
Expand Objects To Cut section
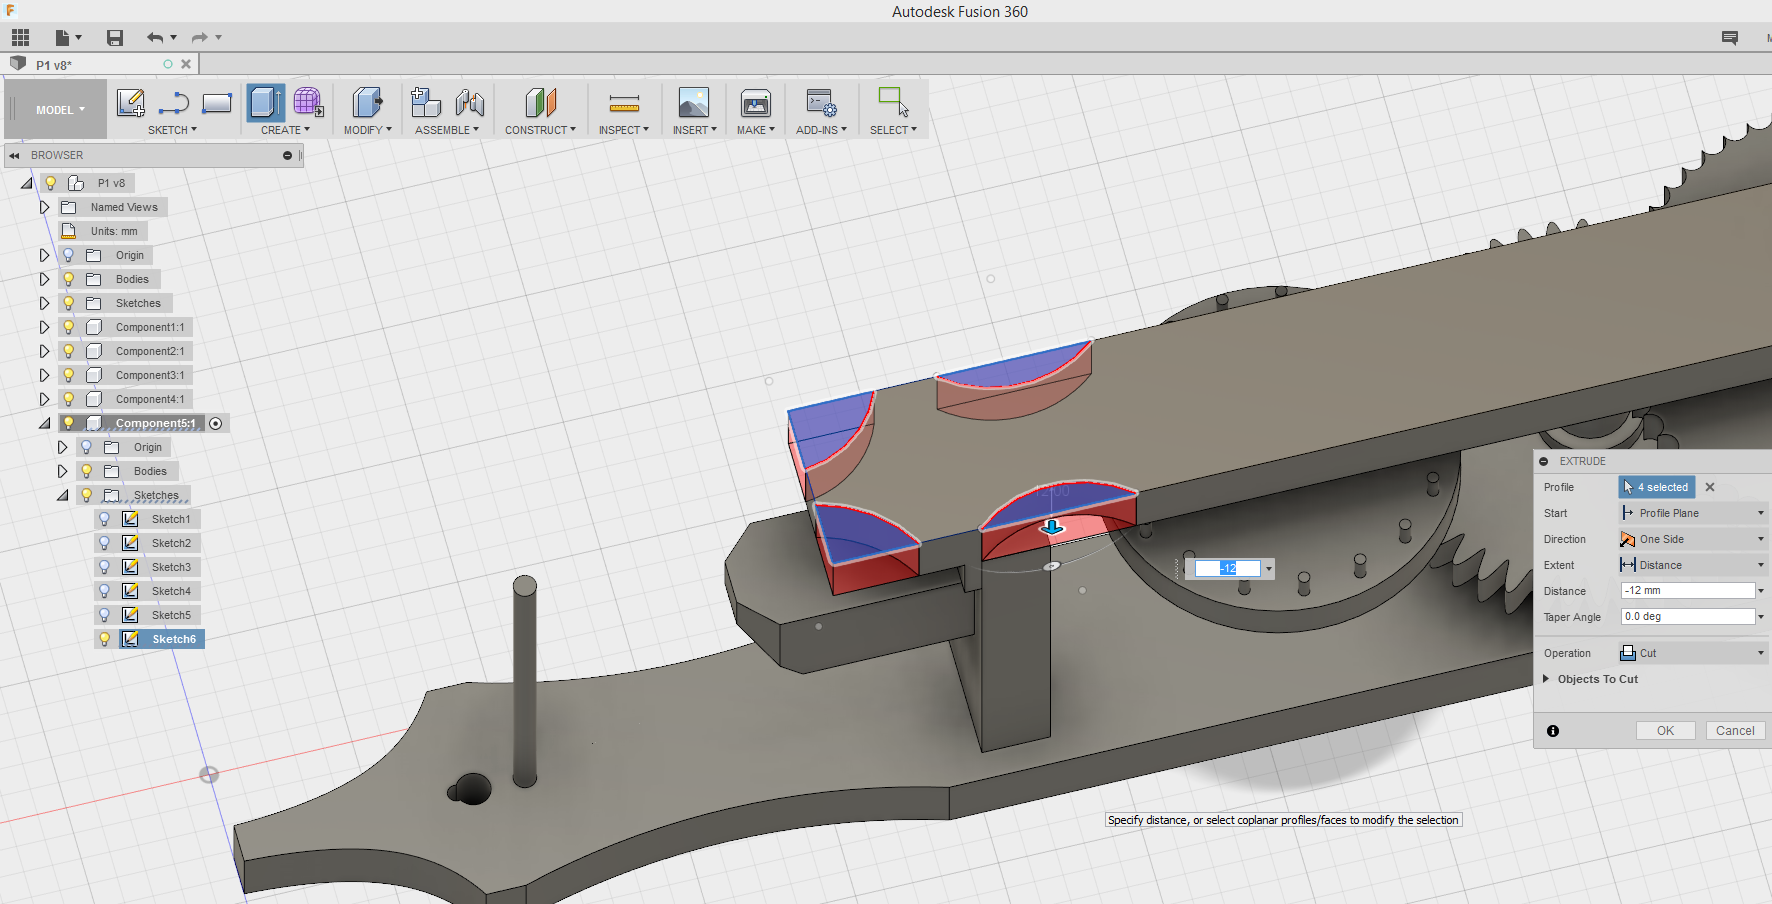coord(1546,679)
